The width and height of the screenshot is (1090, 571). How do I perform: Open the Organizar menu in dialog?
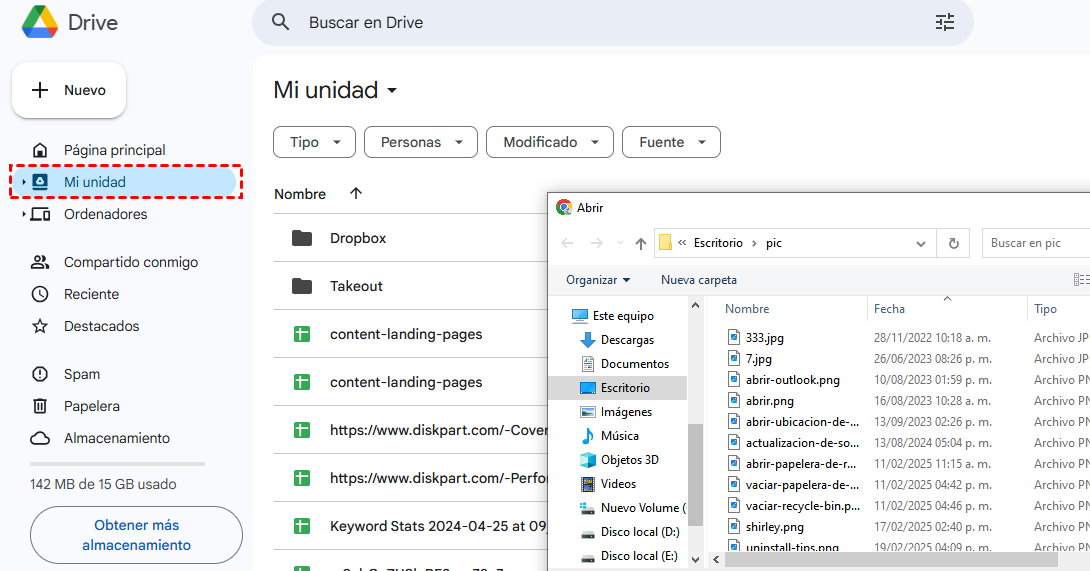[x=598, y=280]
